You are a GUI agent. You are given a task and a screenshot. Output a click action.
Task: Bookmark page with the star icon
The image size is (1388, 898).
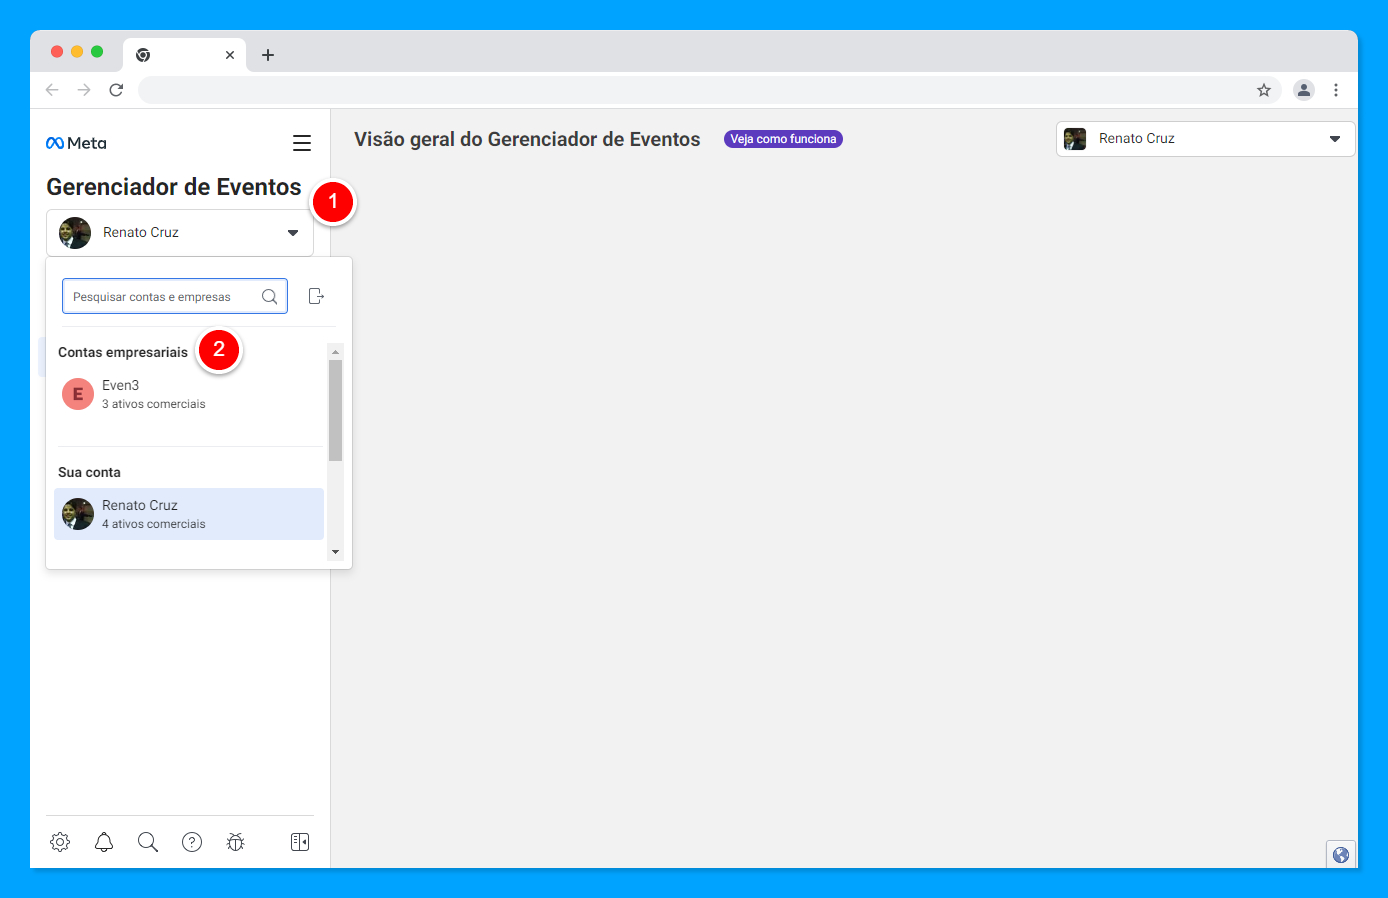pyautogui.click(x=1264, y=90)
